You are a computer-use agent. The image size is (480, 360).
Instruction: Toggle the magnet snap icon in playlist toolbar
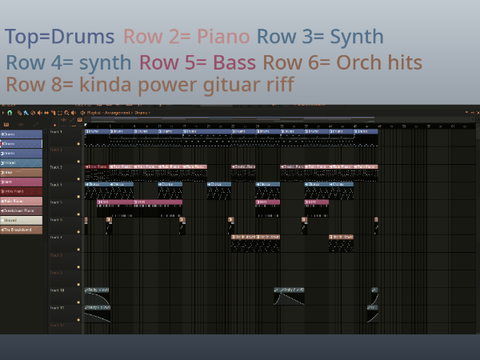point(10,113)
